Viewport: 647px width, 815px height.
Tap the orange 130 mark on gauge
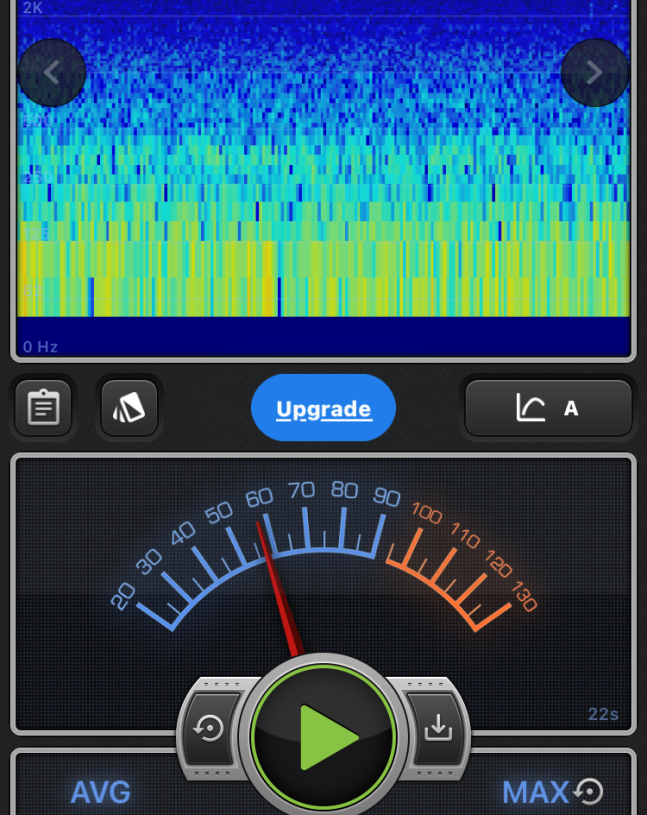click(x=524, y=597)
